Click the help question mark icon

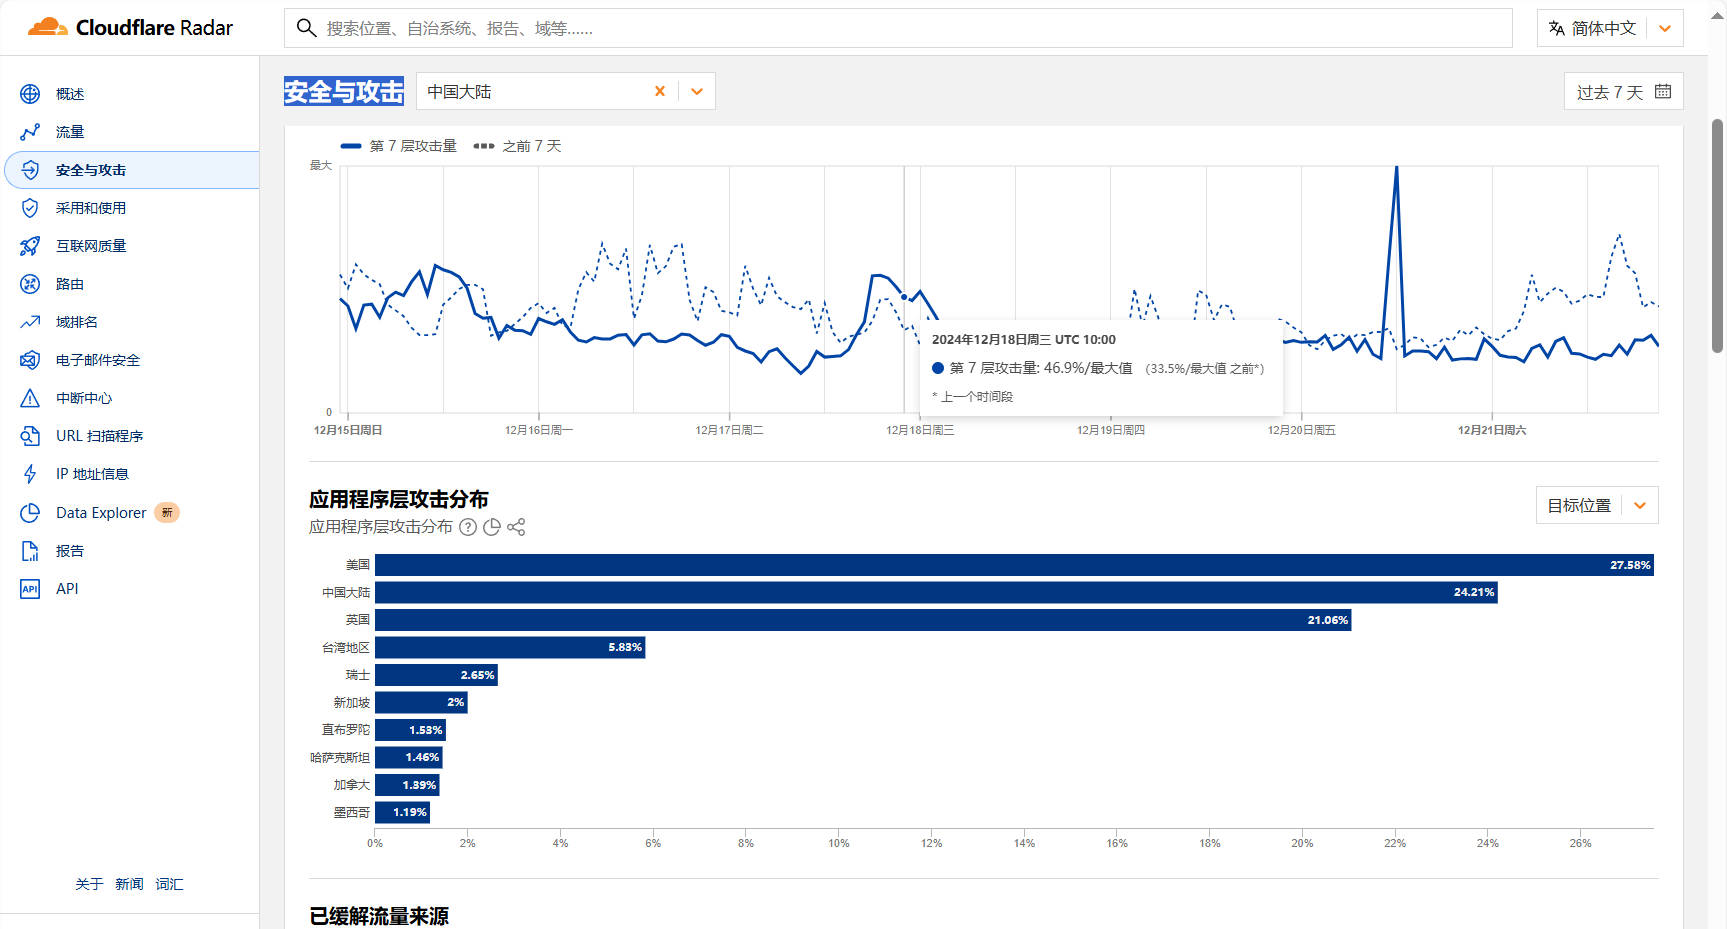[468, 527]
